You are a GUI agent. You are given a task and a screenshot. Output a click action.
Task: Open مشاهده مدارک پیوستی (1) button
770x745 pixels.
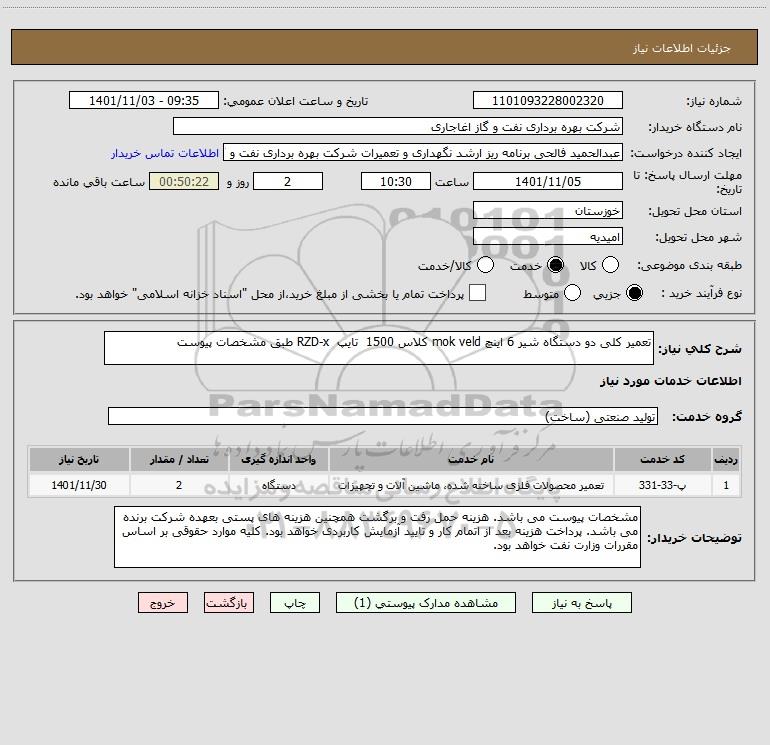coord(426,603)
